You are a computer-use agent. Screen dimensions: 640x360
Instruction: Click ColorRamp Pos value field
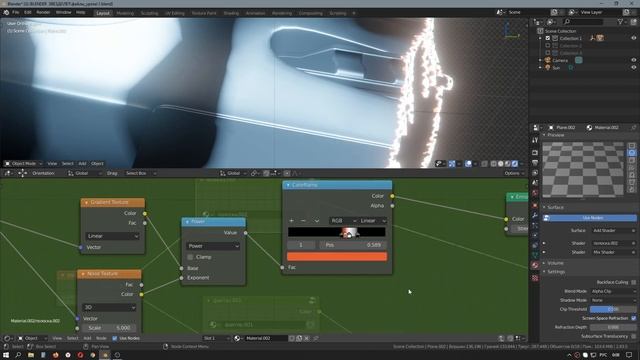point(353,245)
